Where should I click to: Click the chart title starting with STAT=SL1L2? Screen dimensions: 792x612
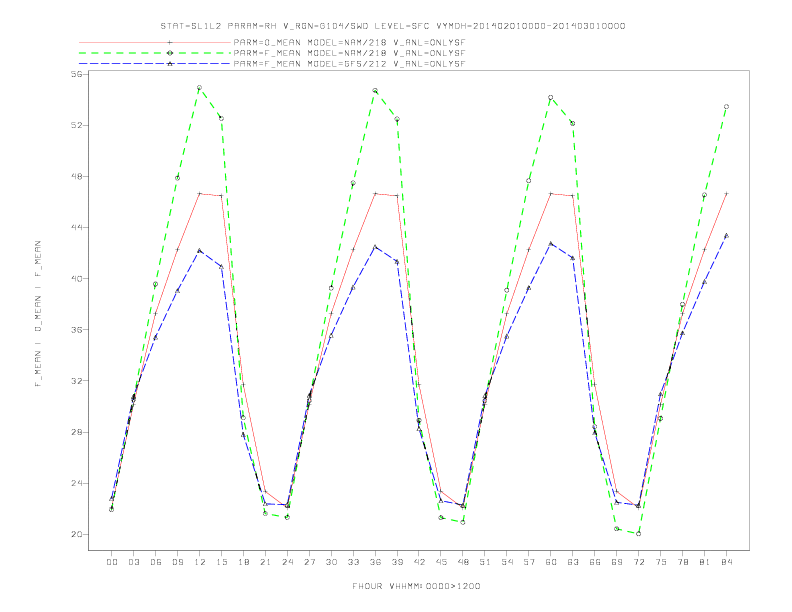coord(392,26)
